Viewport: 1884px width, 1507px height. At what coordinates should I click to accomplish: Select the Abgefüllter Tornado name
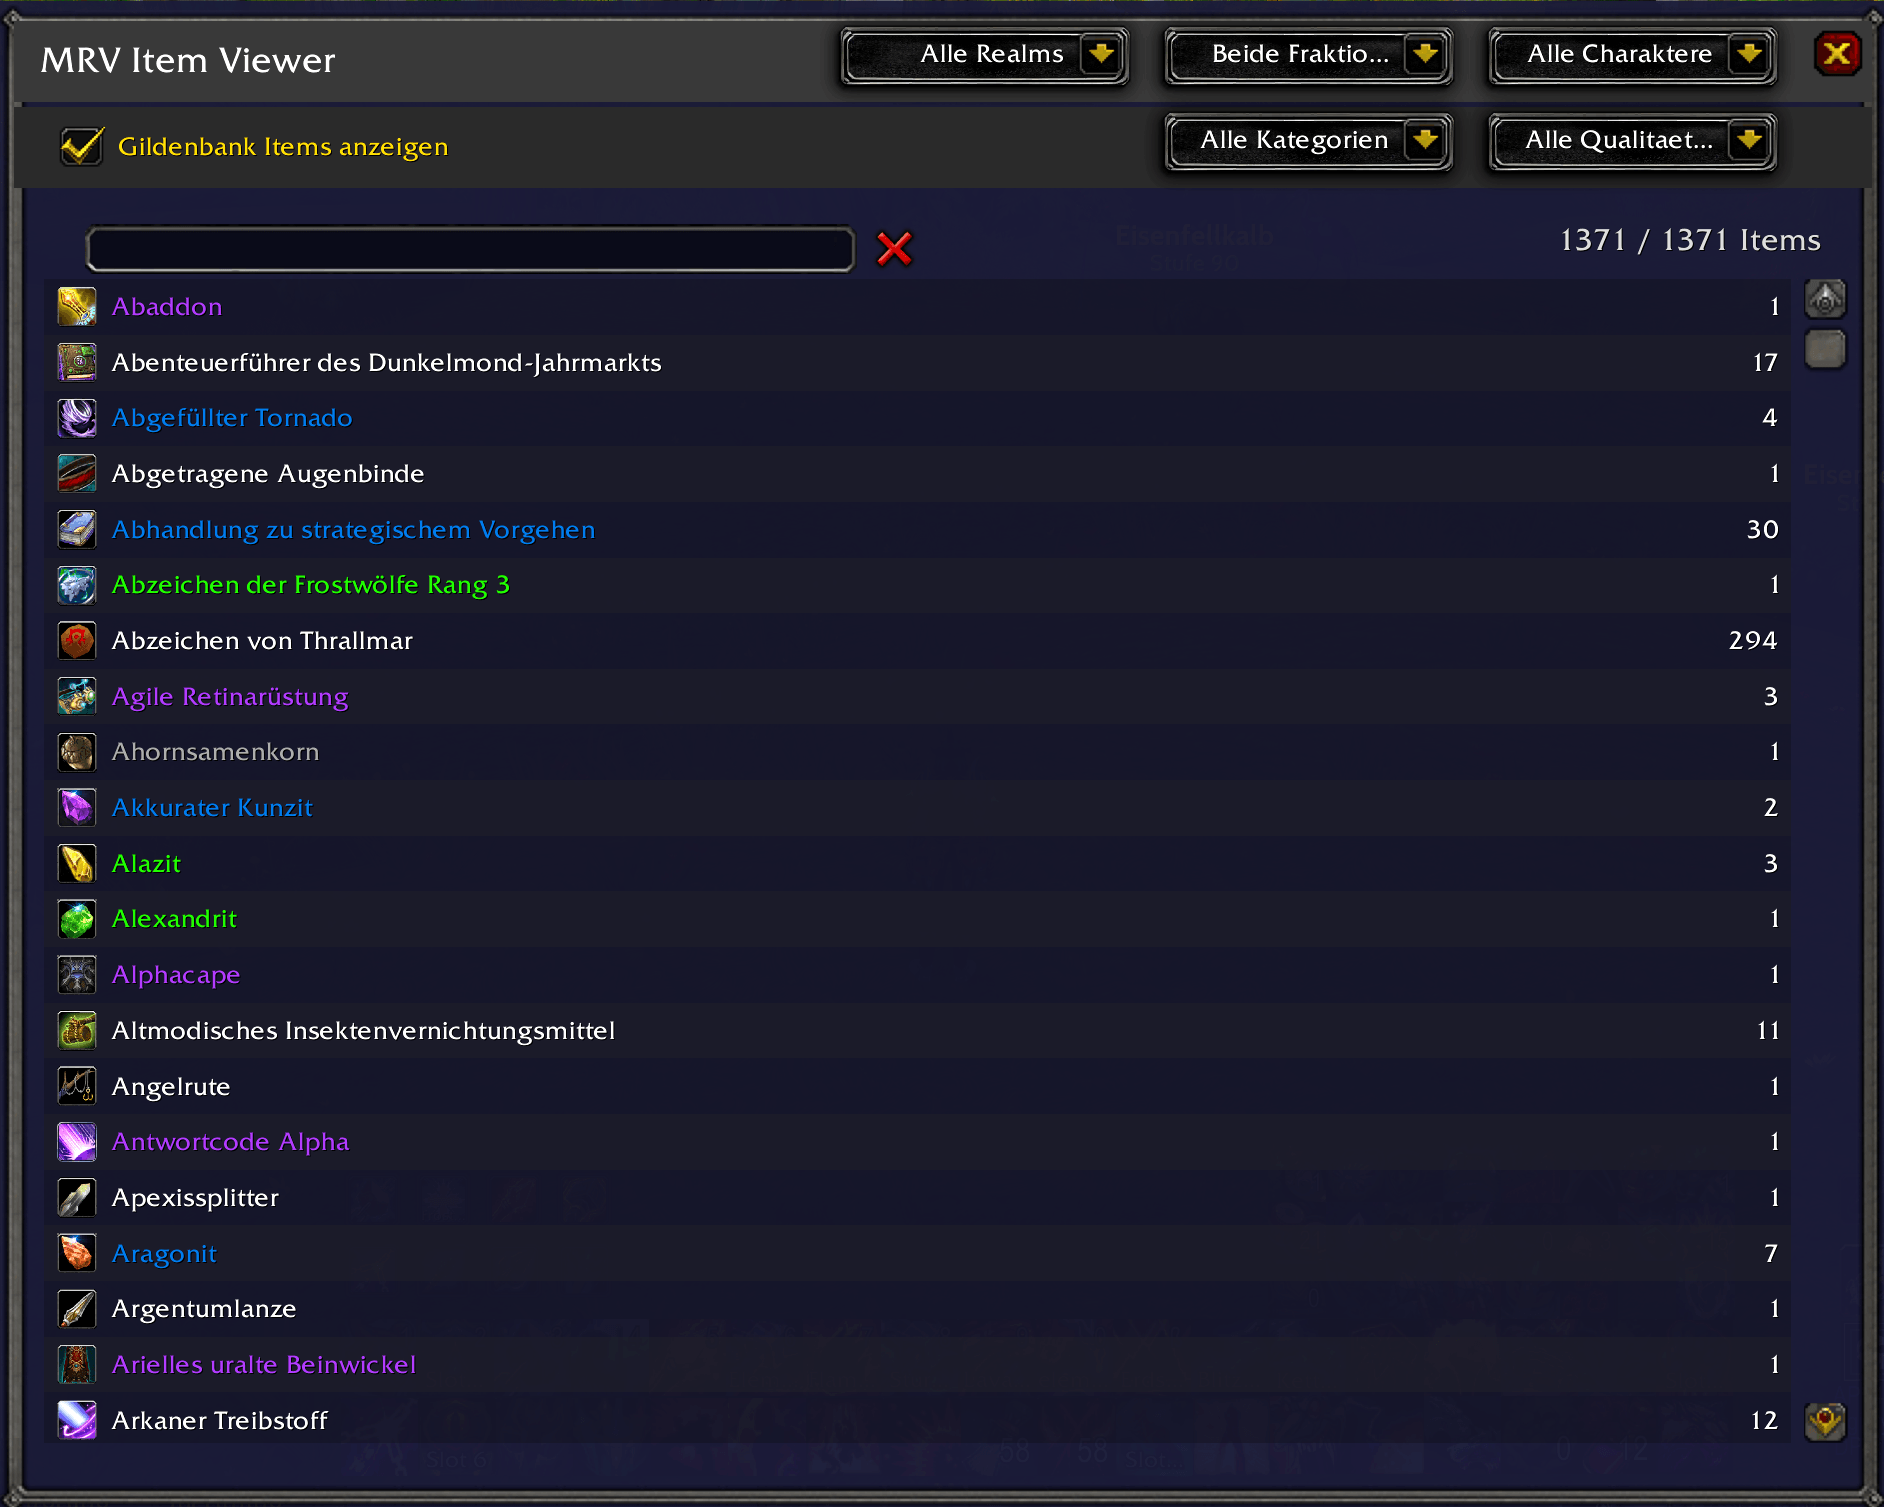point(232,418)
